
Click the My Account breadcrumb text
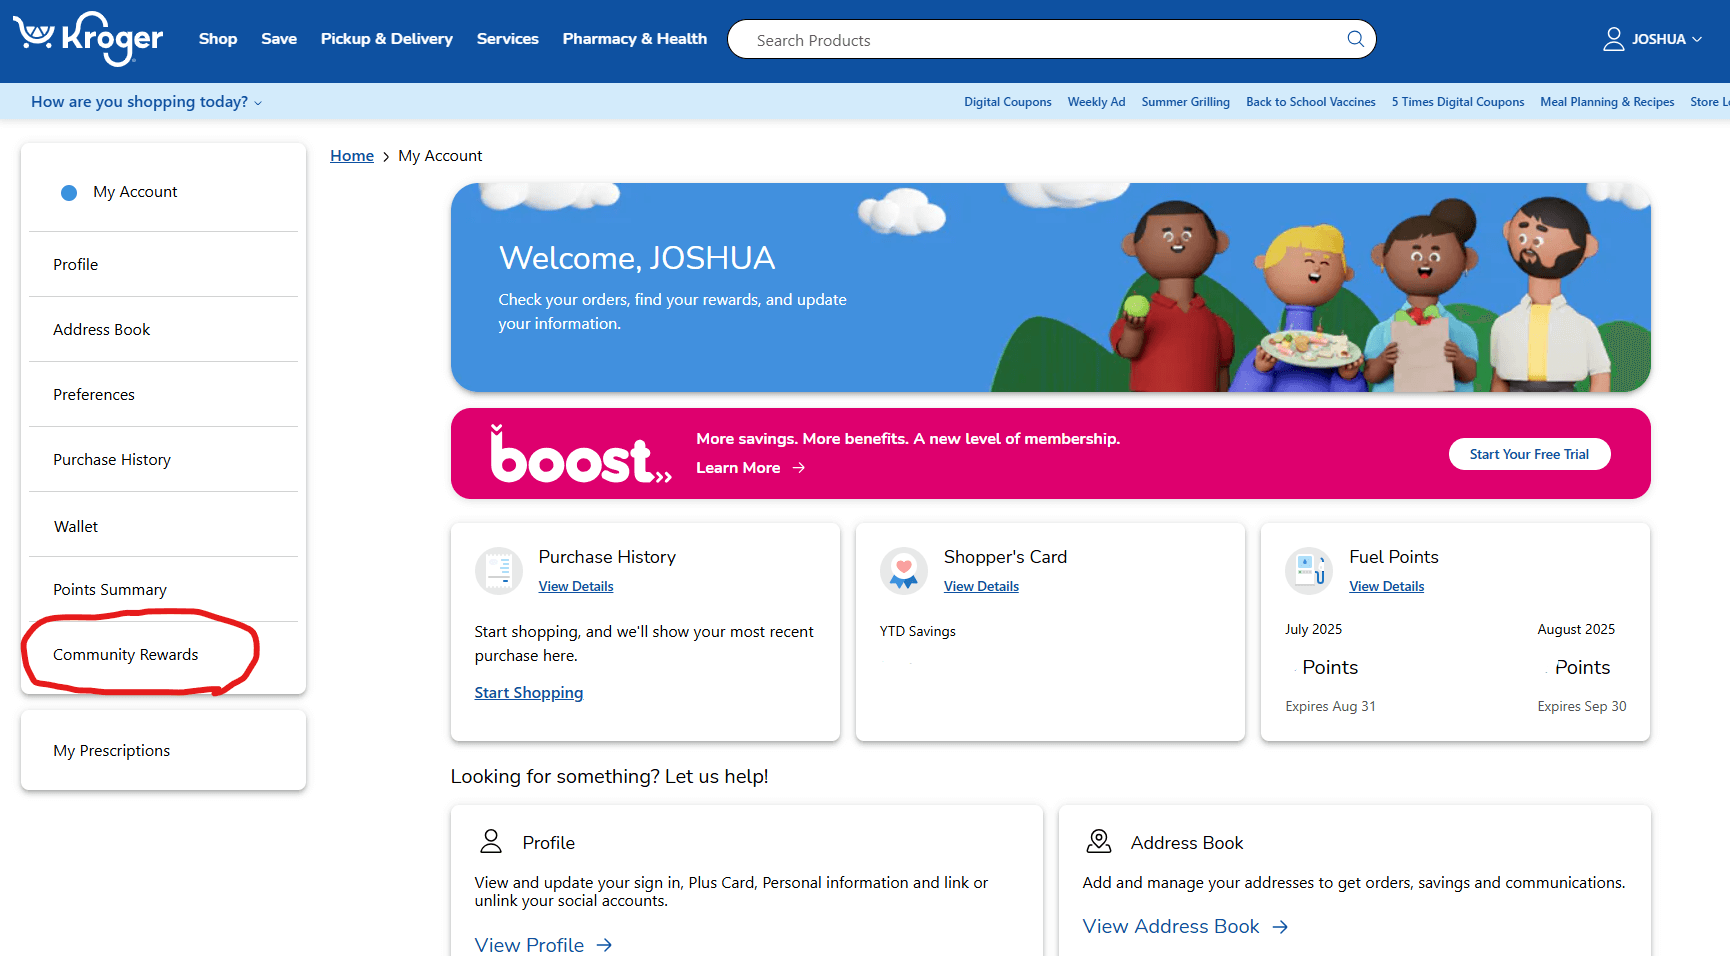click(x=440, y=156)
